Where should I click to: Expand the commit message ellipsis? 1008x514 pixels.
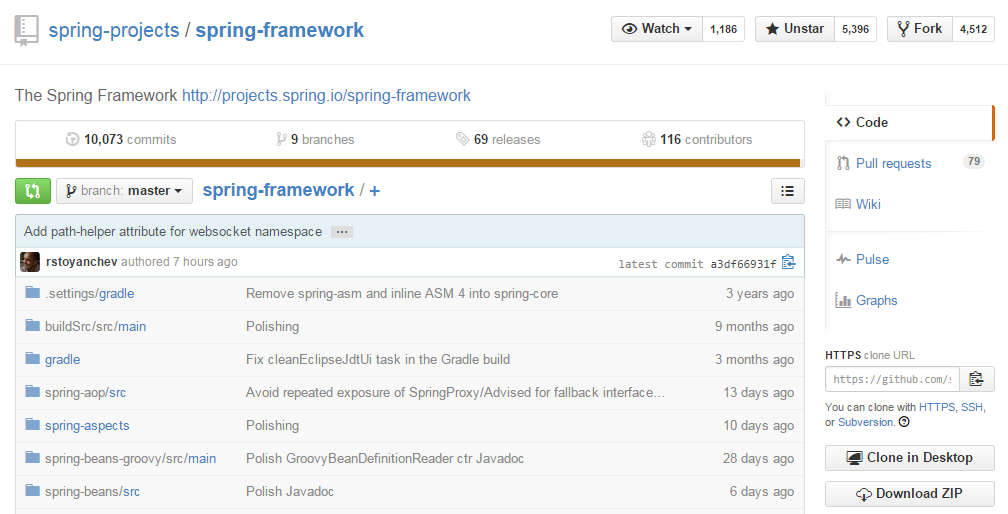(342, 232)
